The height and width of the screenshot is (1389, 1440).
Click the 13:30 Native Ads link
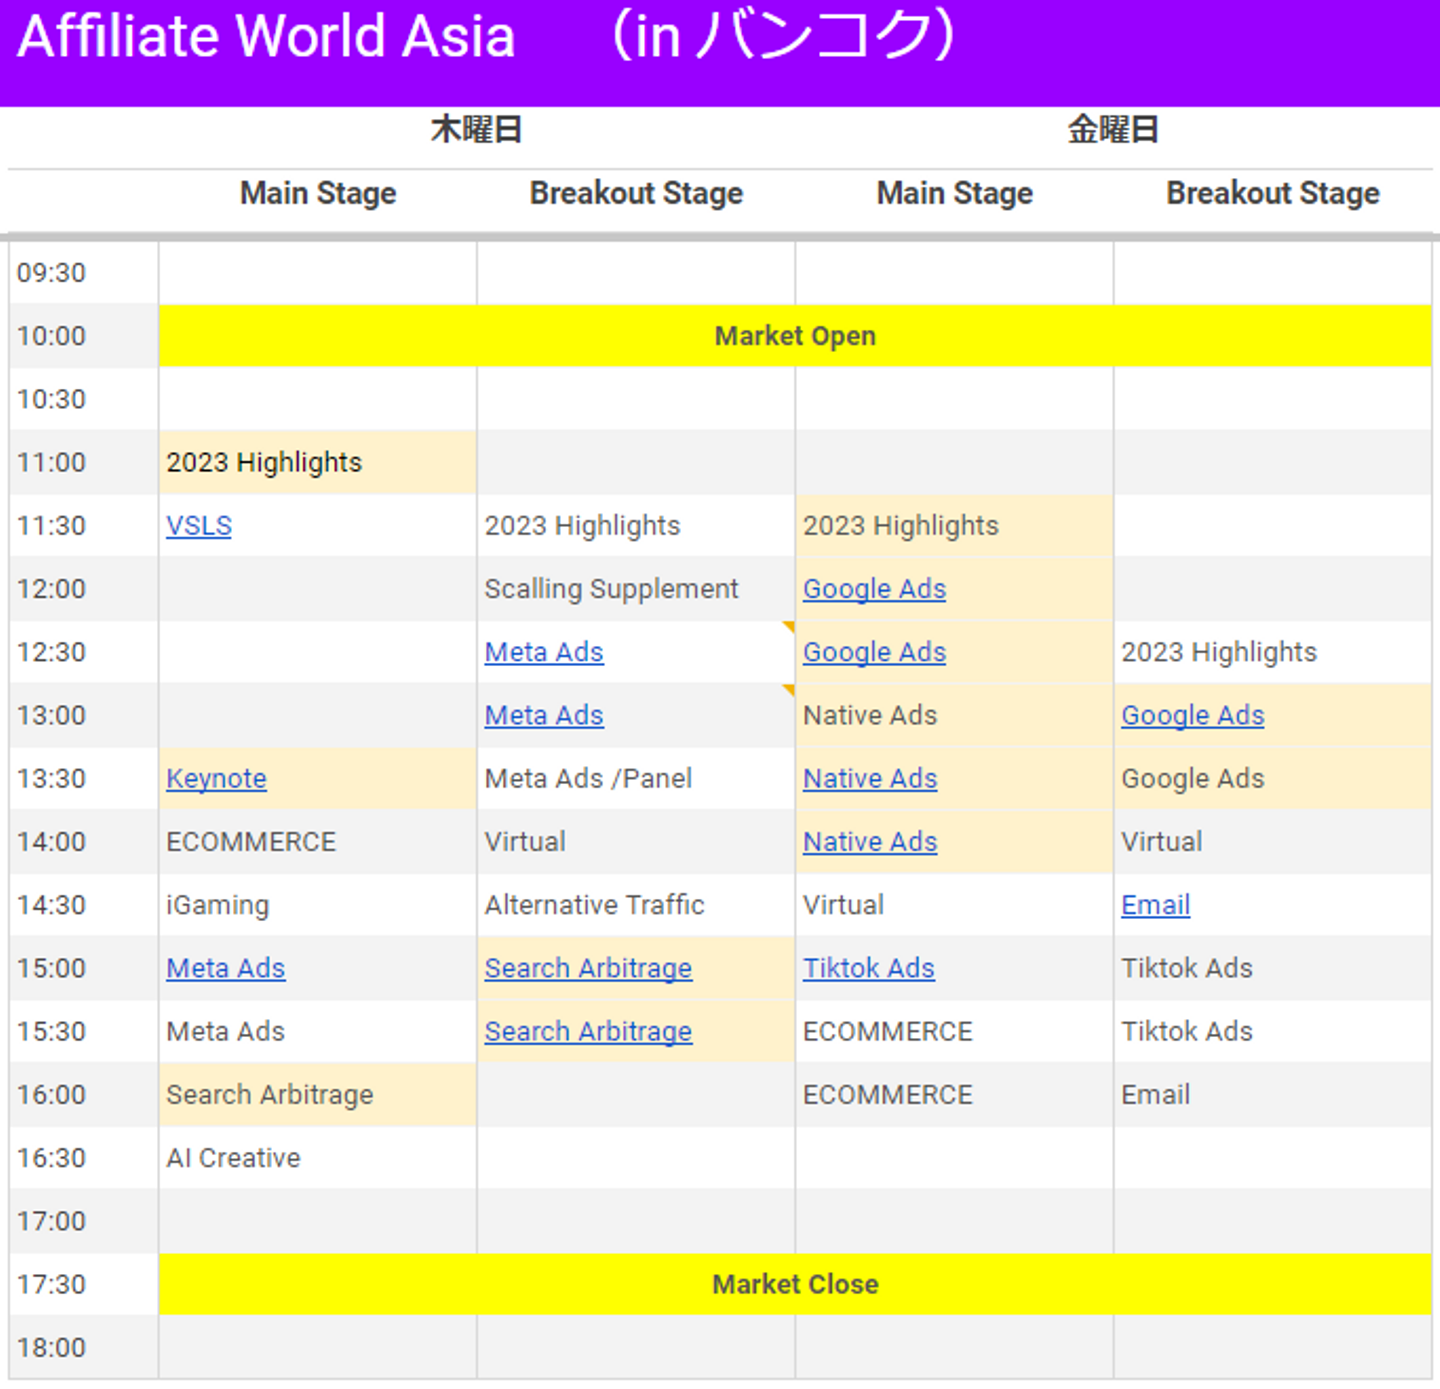tap(870, 779)
